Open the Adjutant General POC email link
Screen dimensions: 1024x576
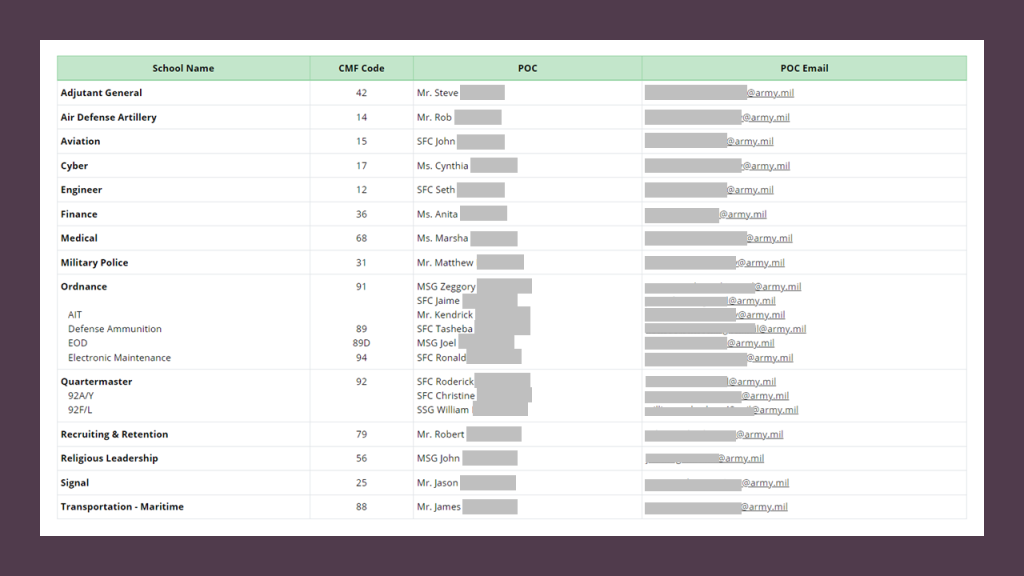coord(719,93)
